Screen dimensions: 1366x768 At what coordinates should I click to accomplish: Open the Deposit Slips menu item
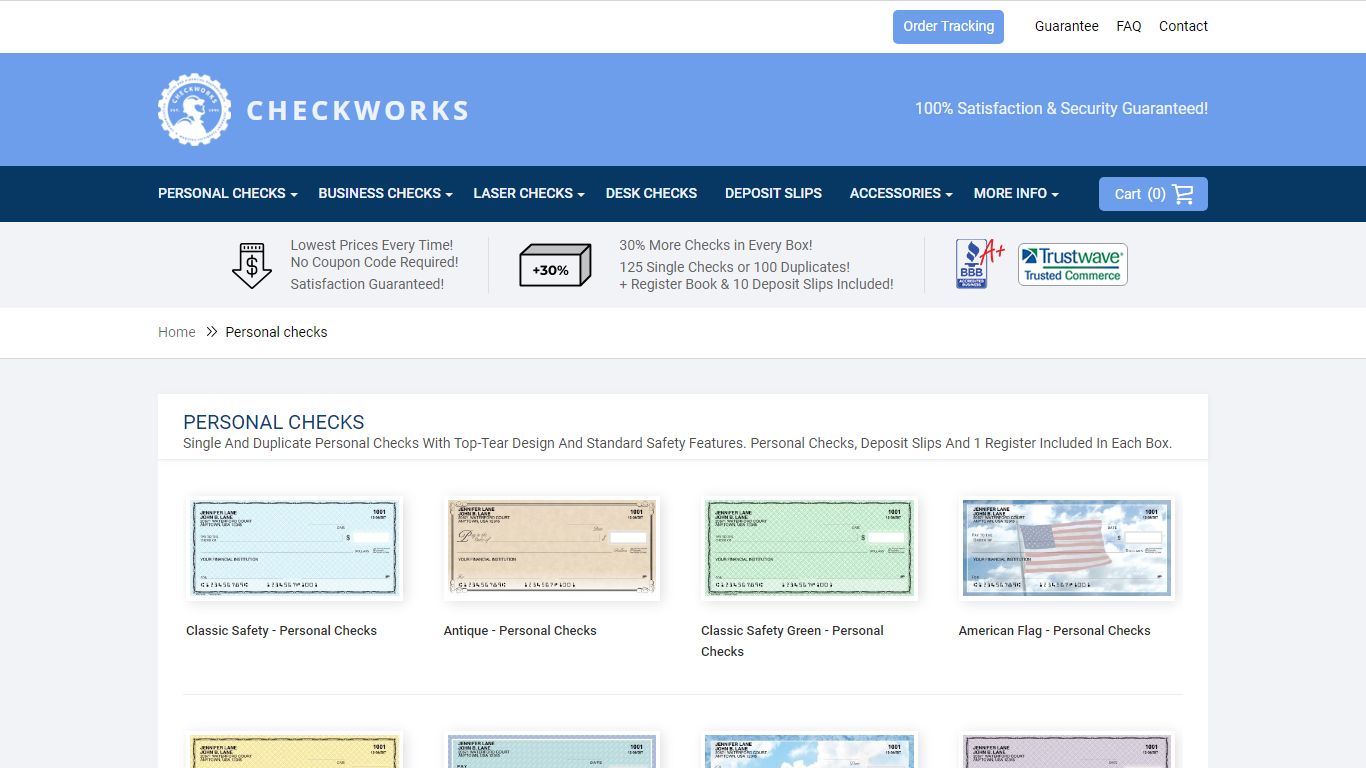pyautogui.click(x=773, y=193)
